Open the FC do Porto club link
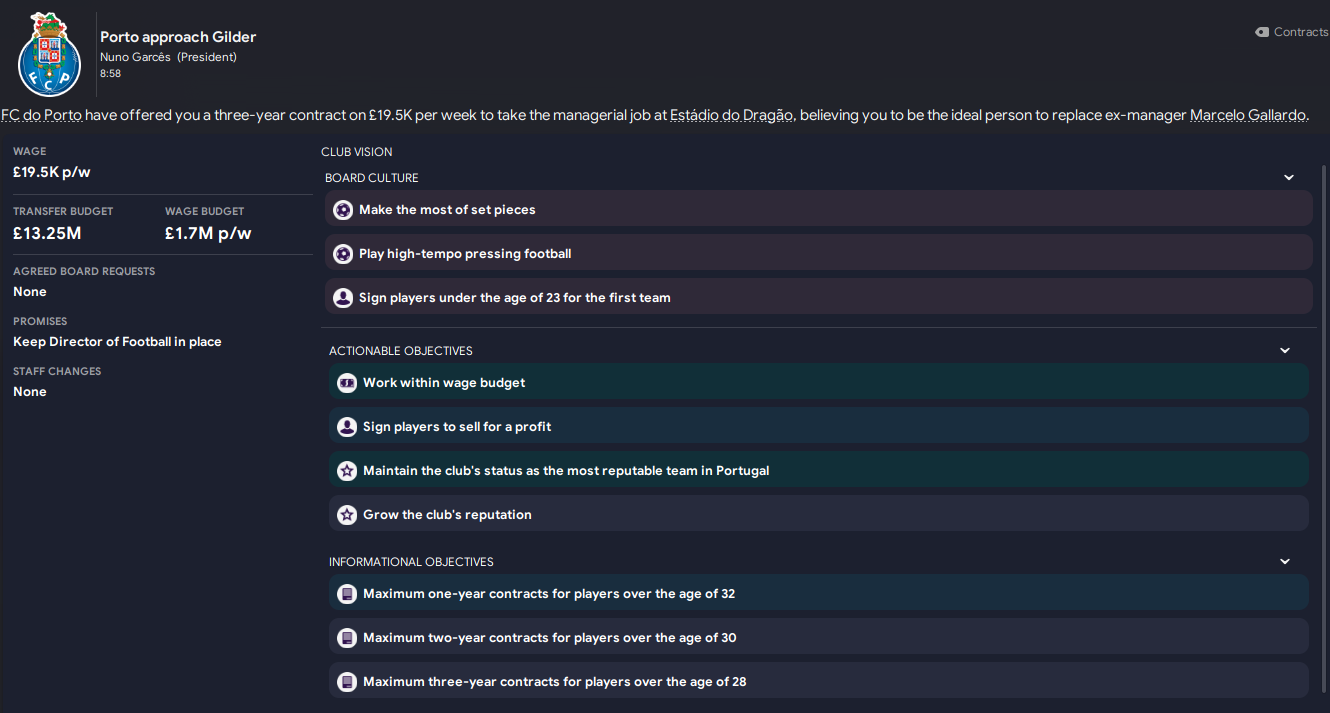 (x=41, y=115)
